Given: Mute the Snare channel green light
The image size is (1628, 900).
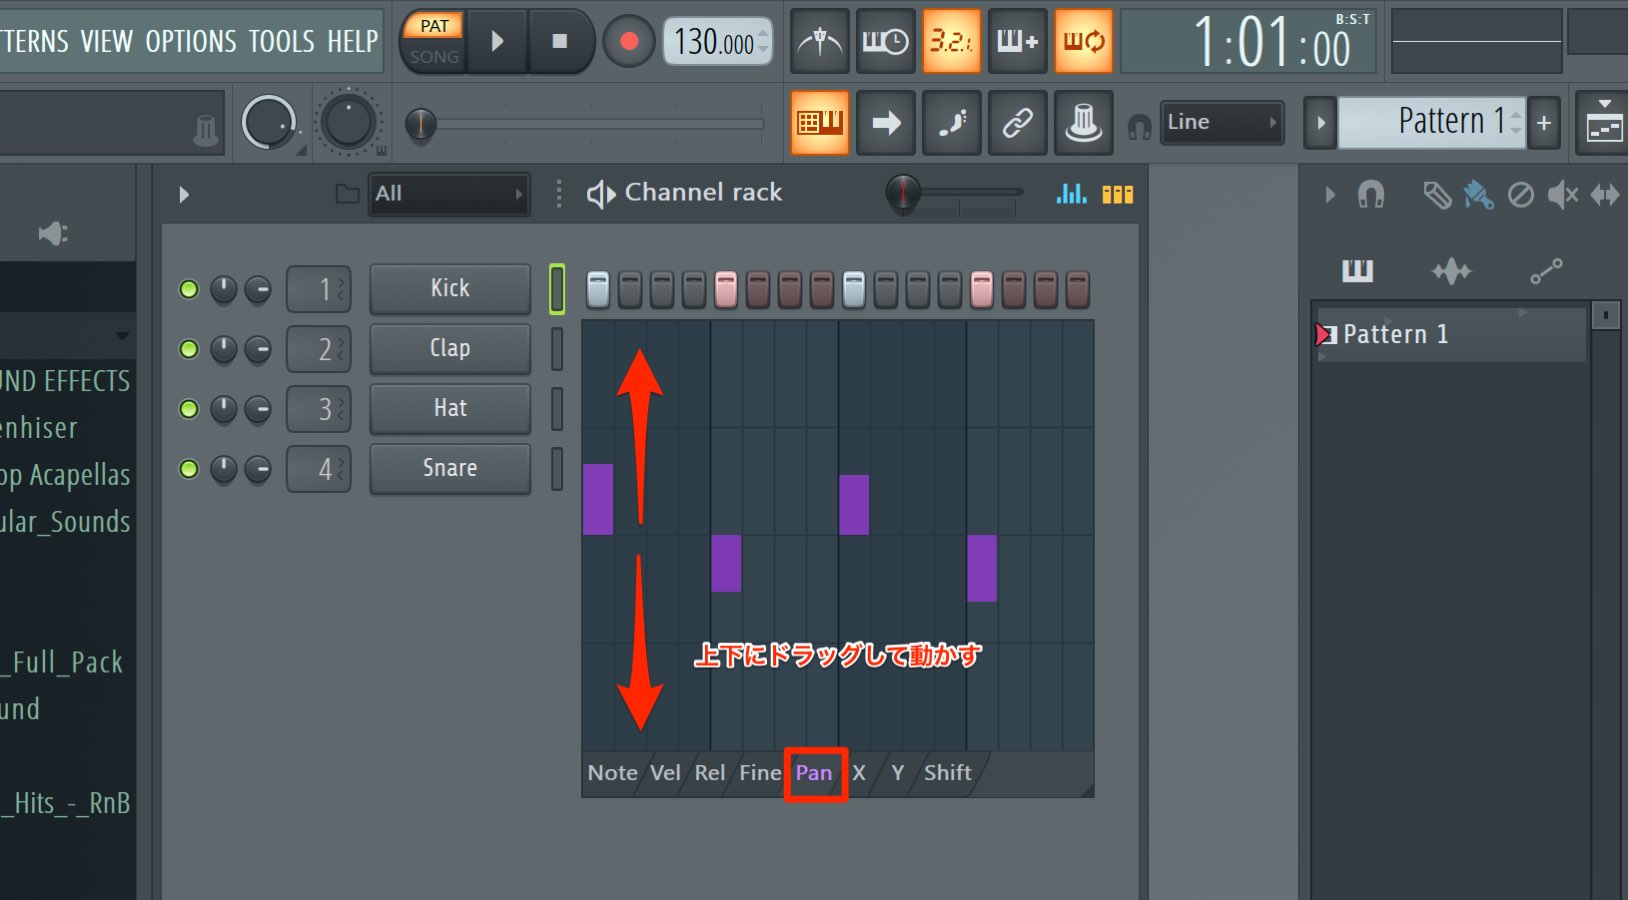Looking at the screenshot, I should (x=188, y=469).
